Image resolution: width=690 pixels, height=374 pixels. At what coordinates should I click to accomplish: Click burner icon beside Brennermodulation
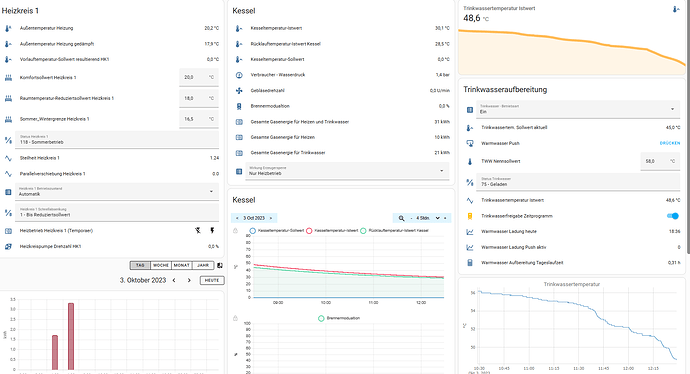(x=239, y=106)
